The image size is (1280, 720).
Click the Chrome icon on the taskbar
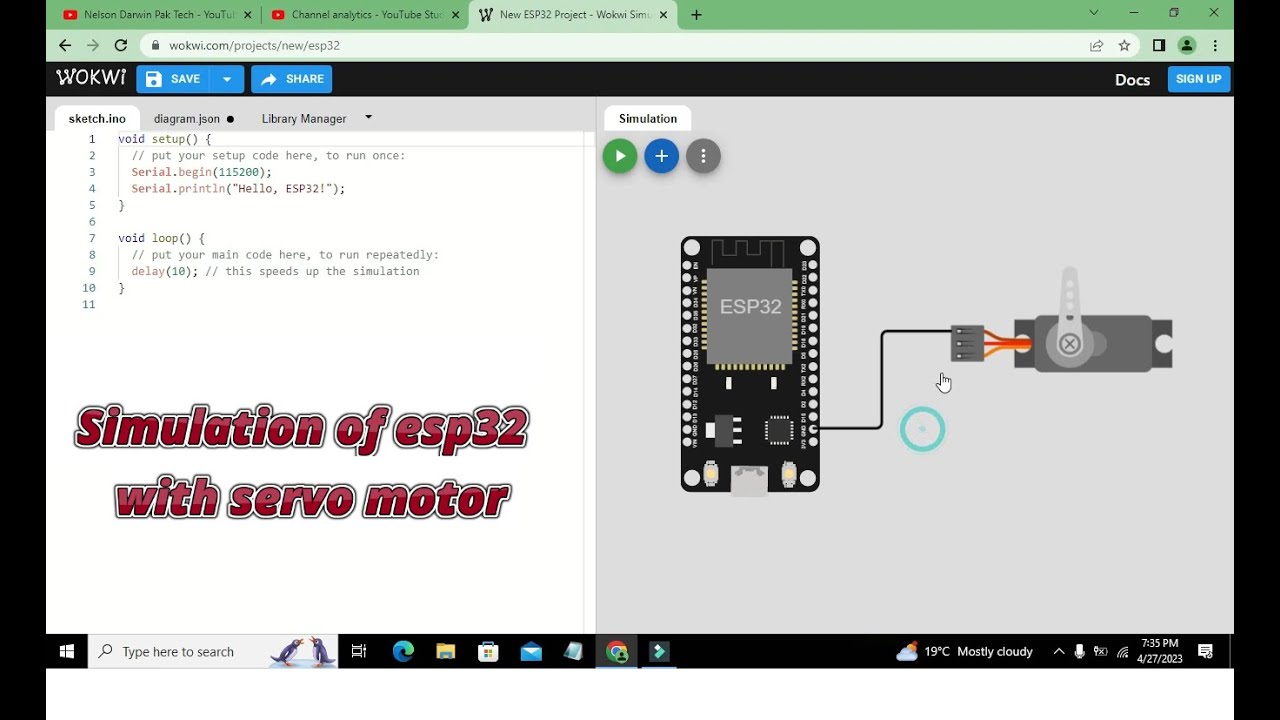(x=617, y=651)
